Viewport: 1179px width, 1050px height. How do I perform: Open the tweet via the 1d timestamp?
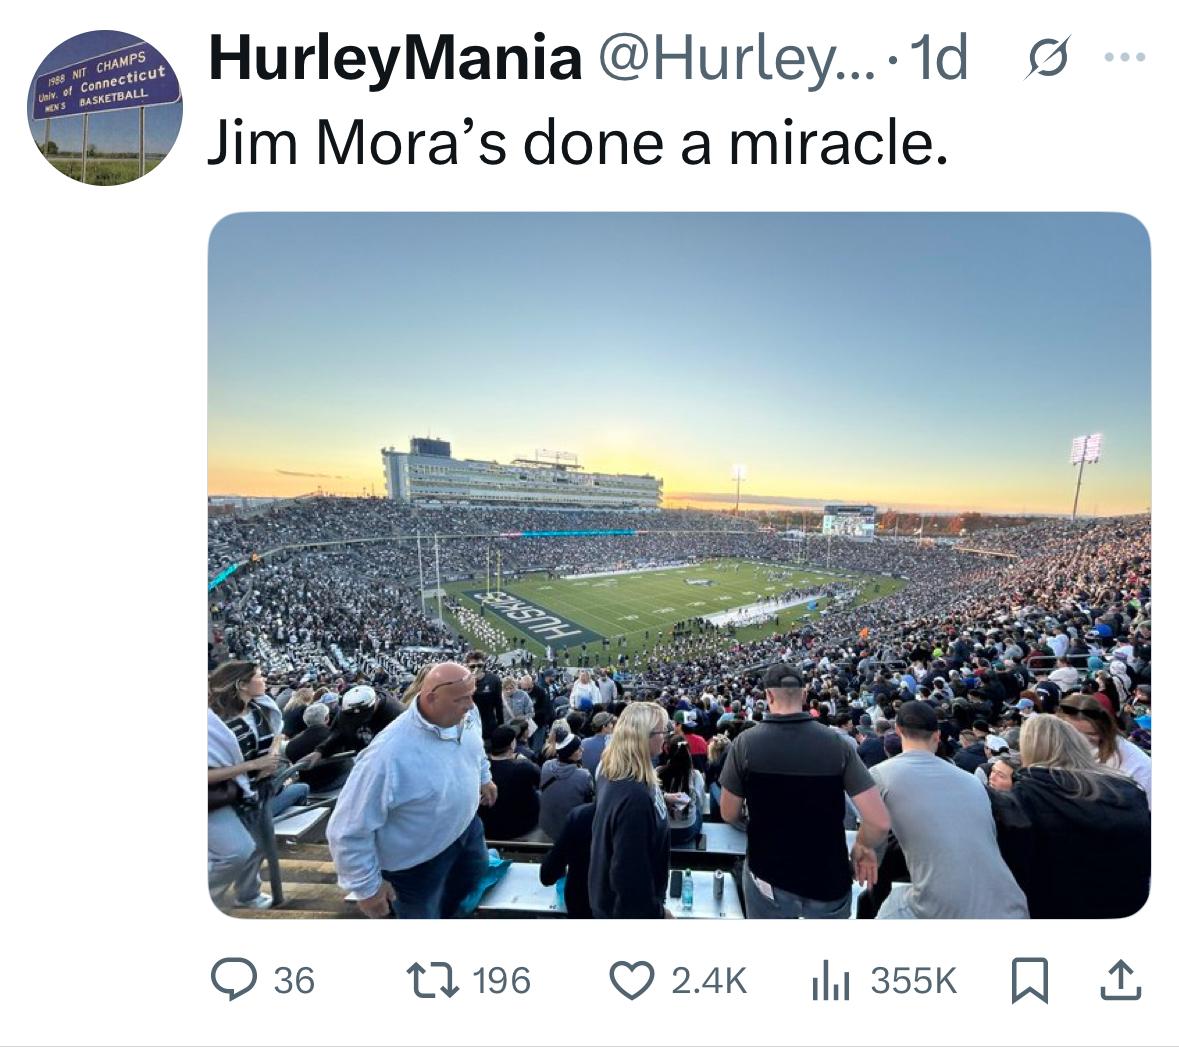[x=941, y=58]
